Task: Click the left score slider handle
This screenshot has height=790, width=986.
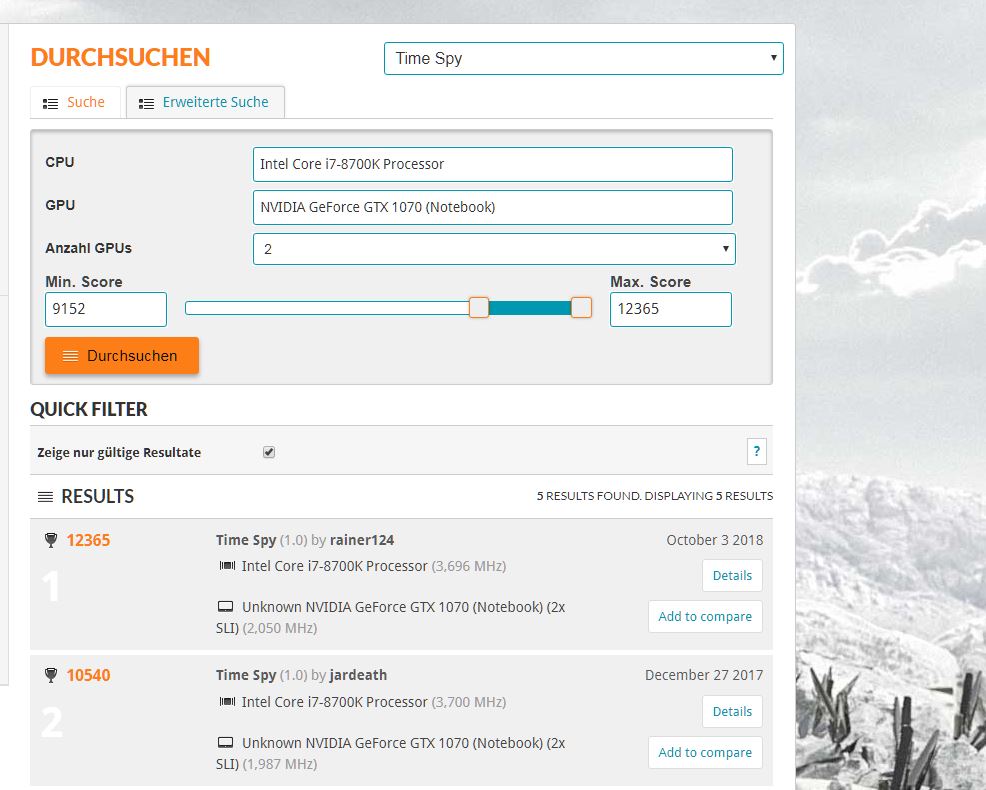Action: [479, 308]
